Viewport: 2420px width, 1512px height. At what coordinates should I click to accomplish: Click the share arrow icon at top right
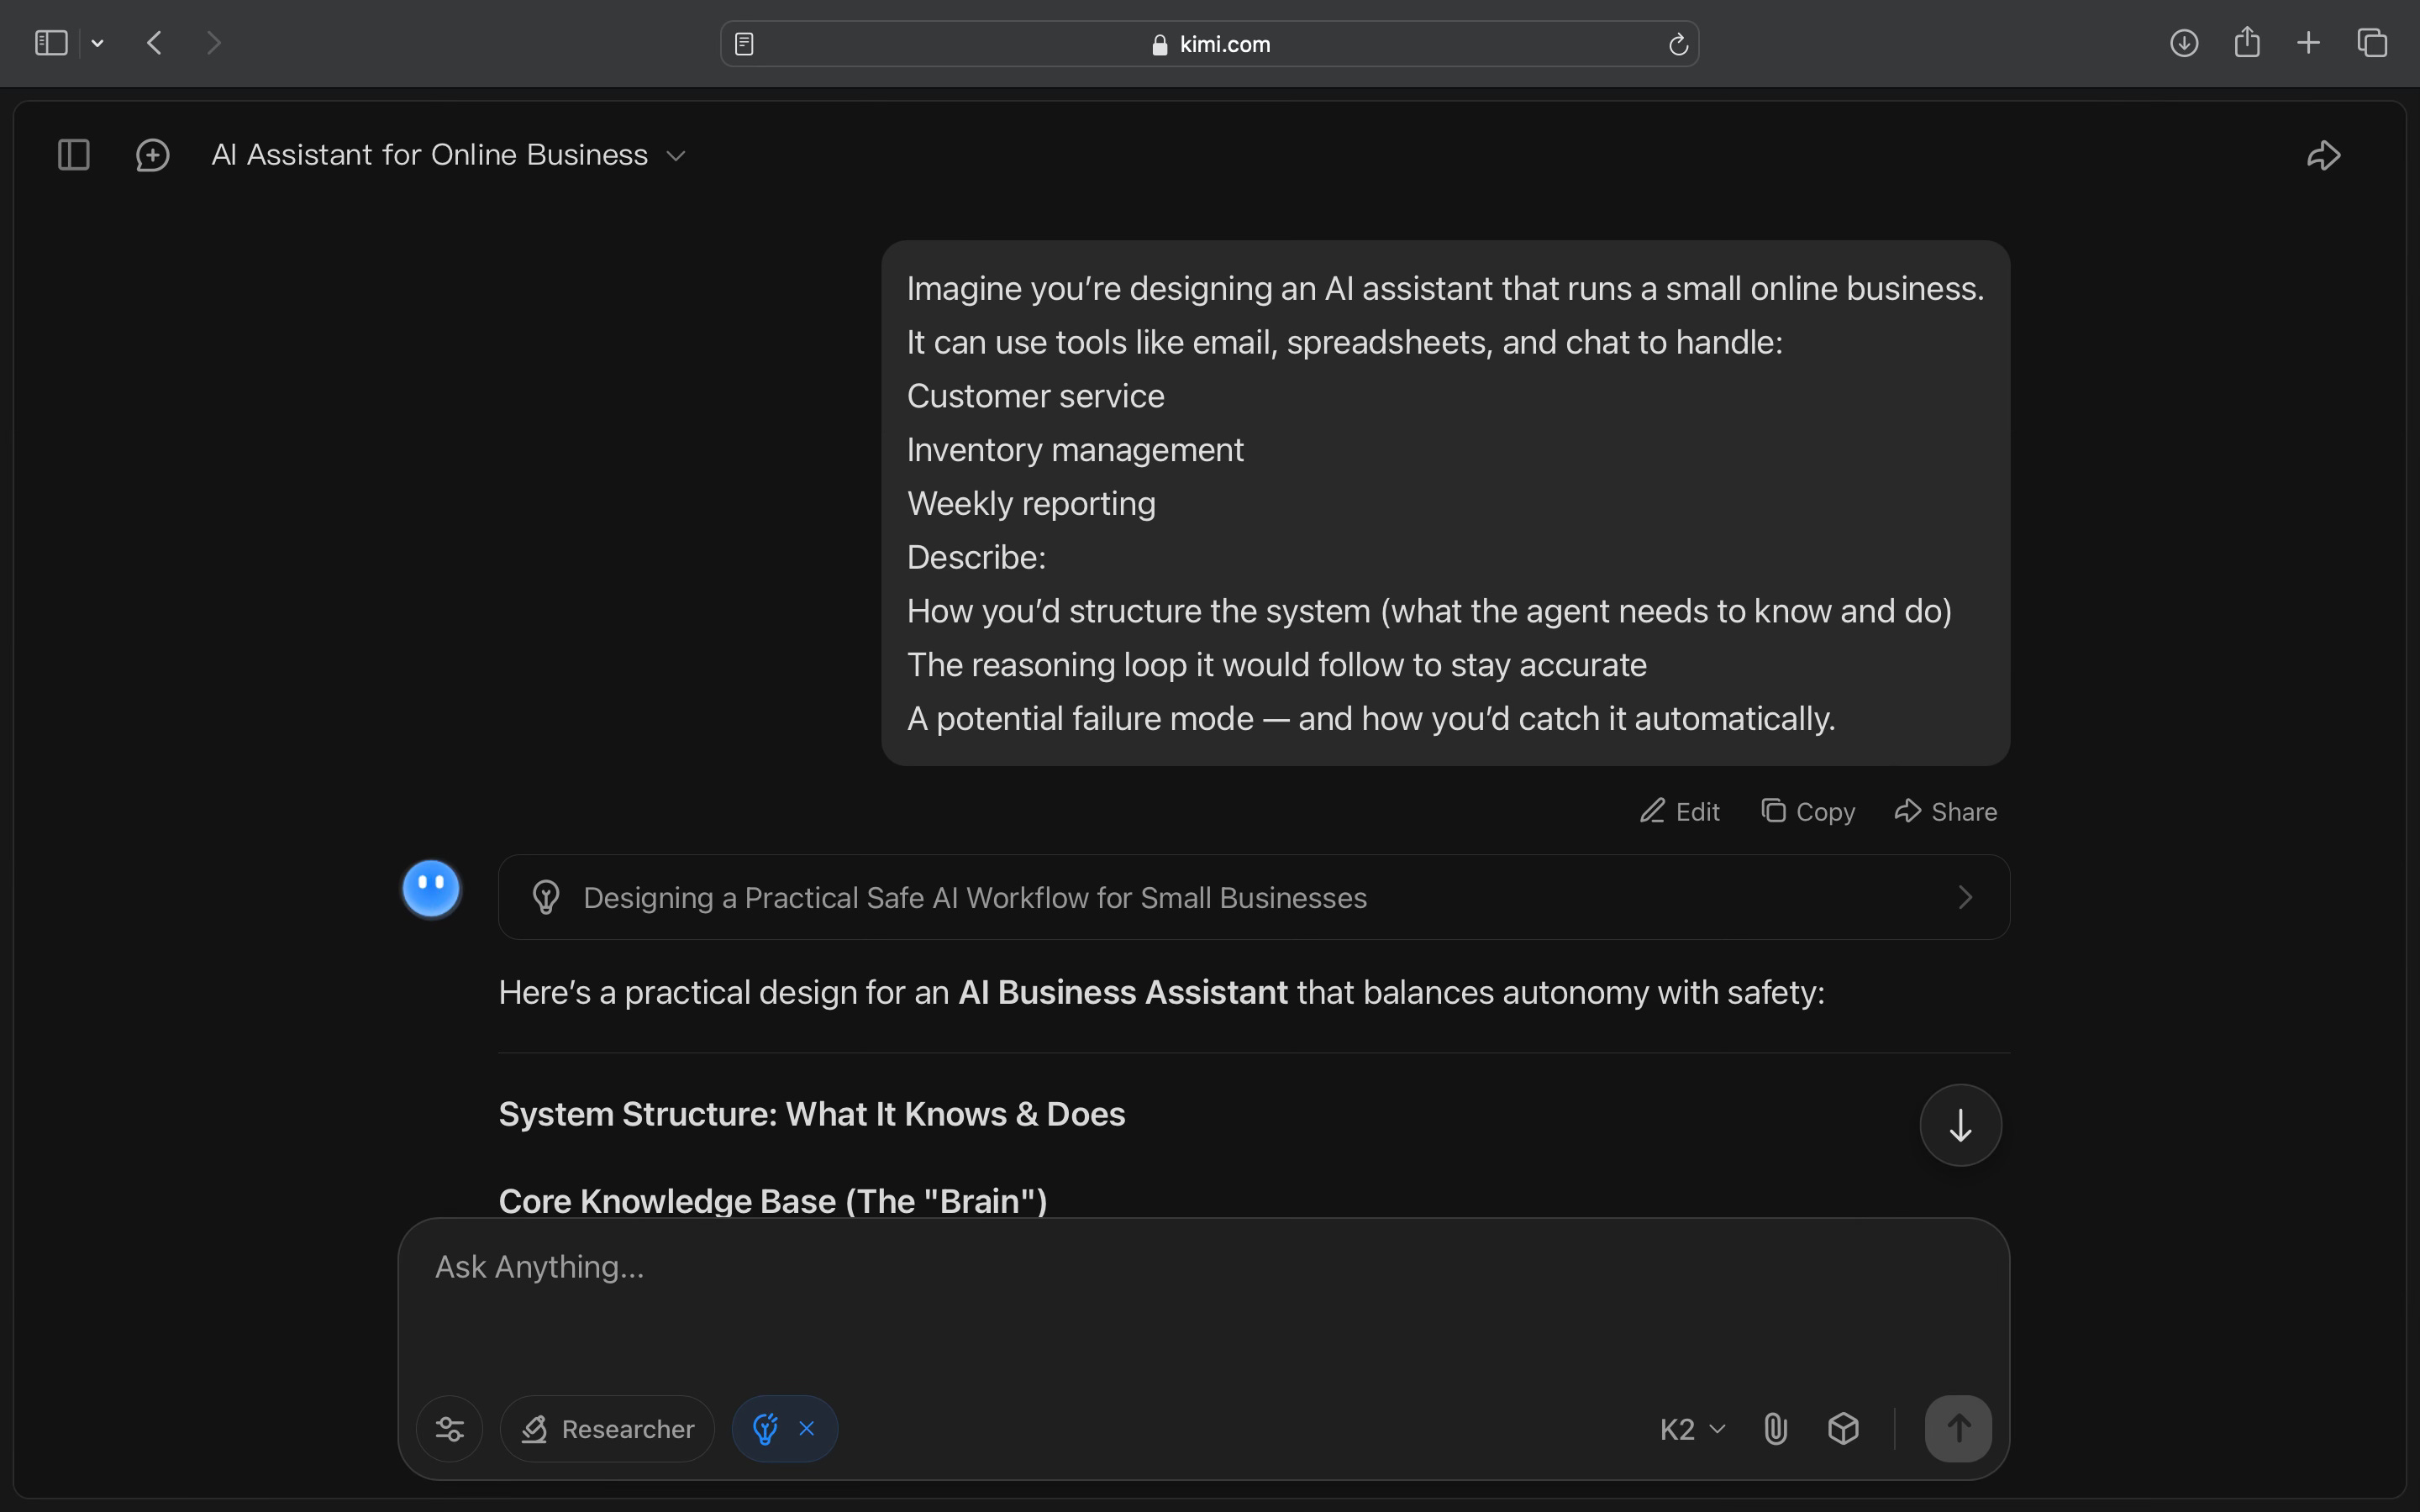tap(2323, 155)
